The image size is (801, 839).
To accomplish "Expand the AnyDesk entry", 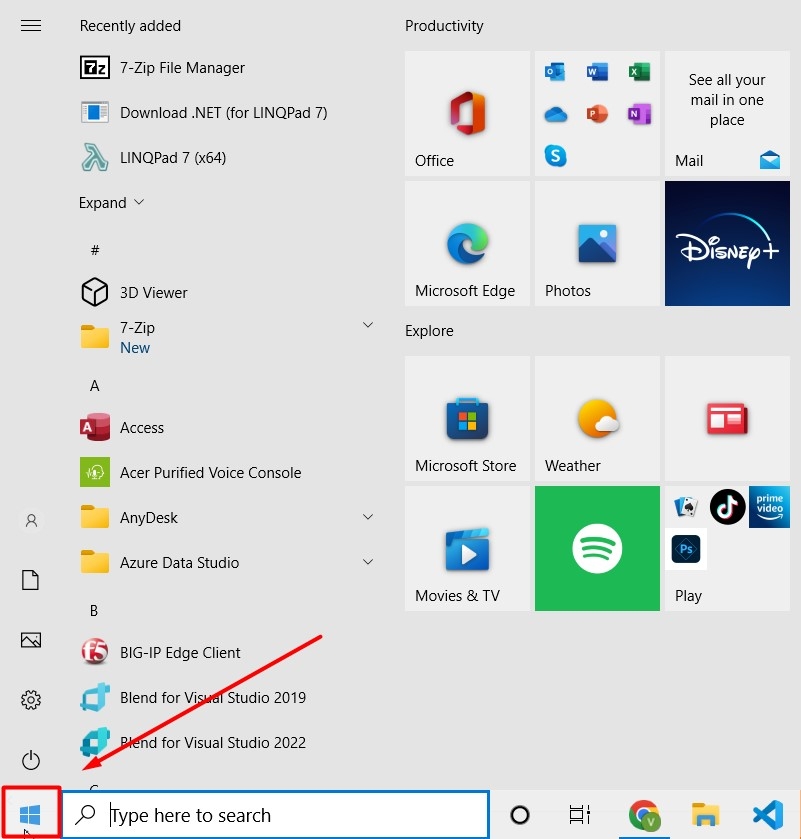I will 368,517.
